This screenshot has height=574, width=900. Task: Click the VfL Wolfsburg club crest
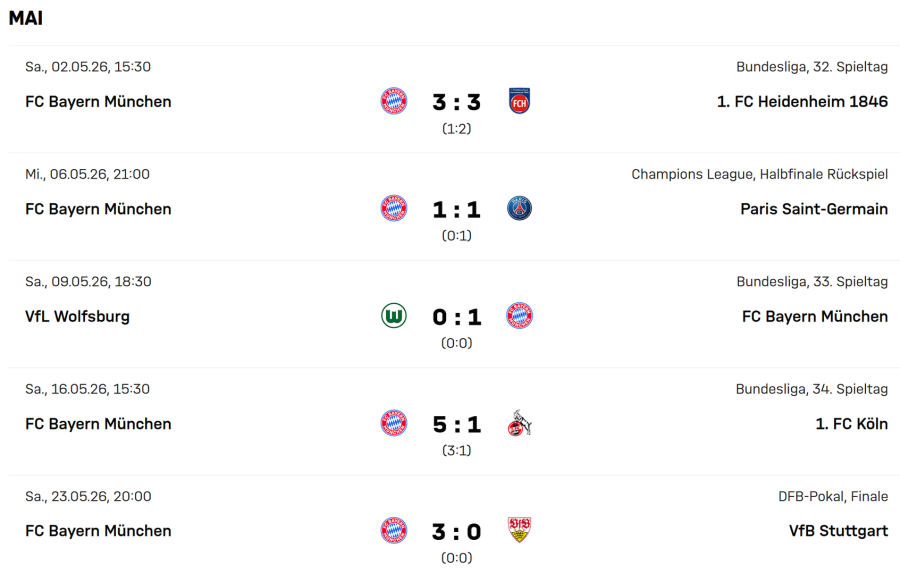[394, 316]
